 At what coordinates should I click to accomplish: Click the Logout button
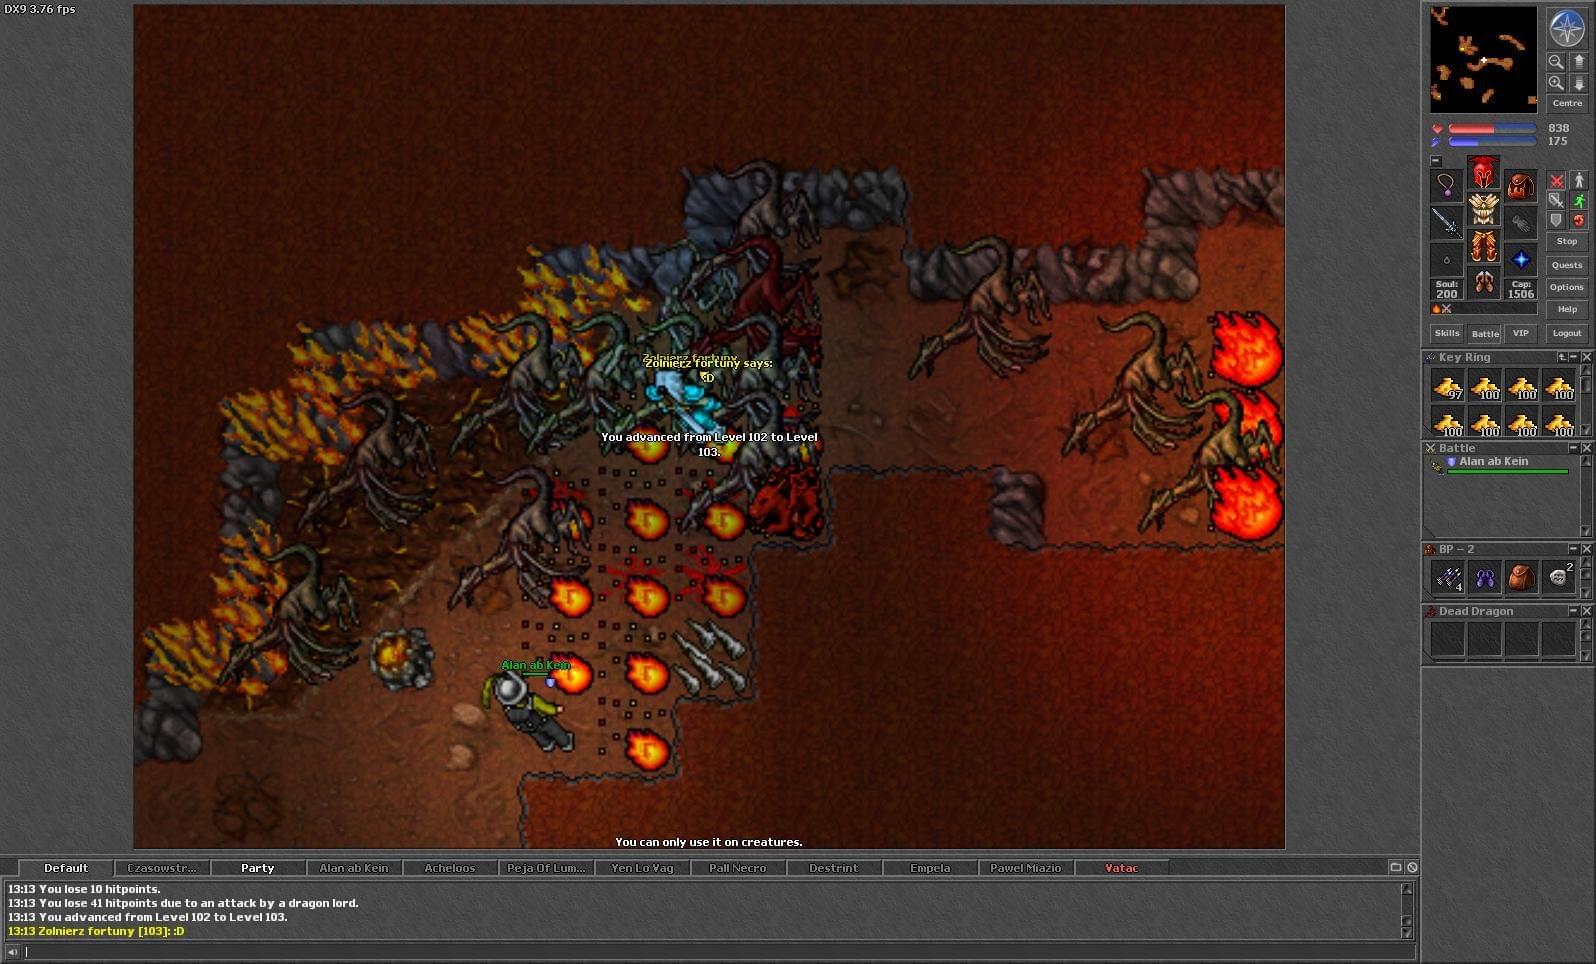tap(1567, 333)
